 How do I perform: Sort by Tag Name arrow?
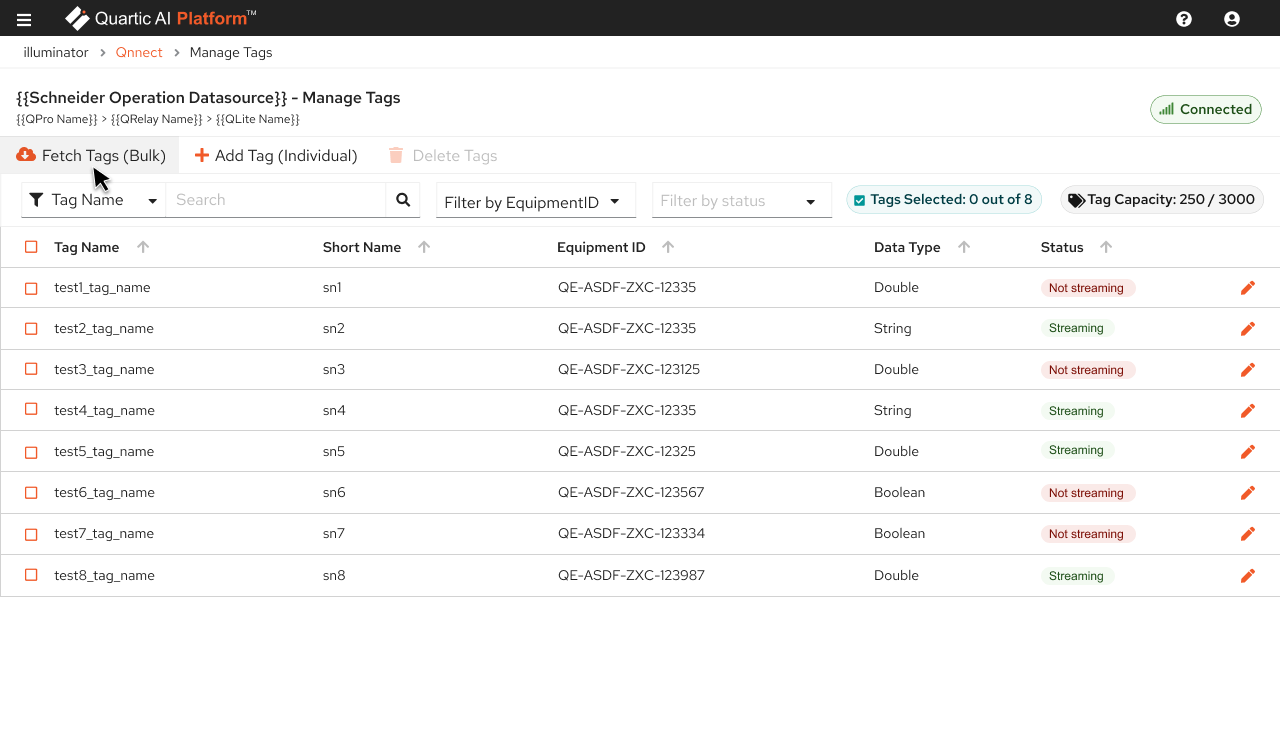[143, 247]
